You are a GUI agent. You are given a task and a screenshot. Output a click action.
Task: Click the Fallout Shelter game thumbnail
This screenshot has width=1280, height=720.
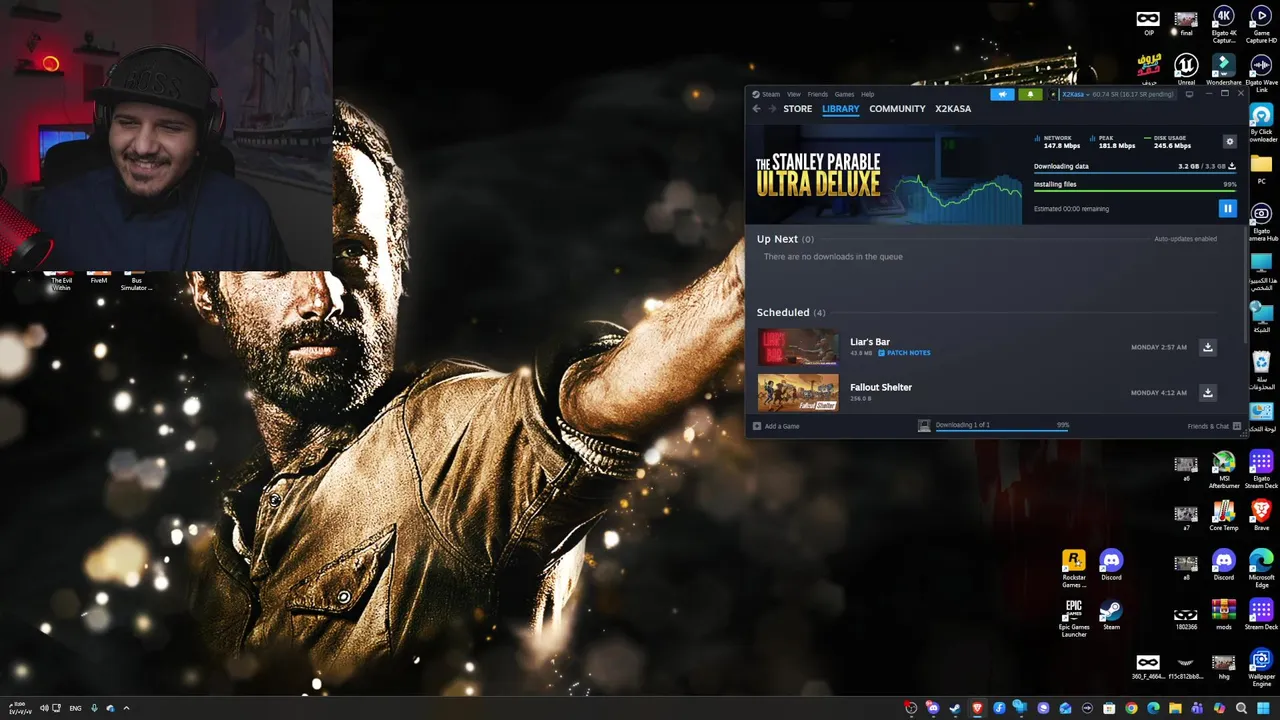798,393
